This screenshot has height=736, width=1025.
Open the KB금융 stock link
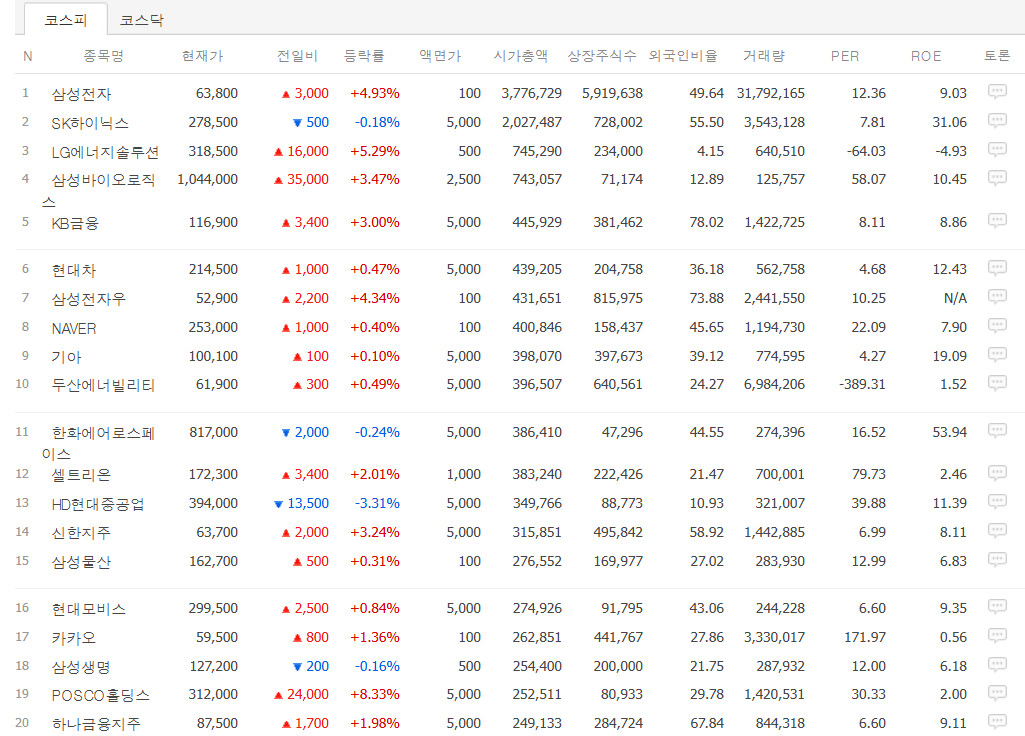(75, 224)
